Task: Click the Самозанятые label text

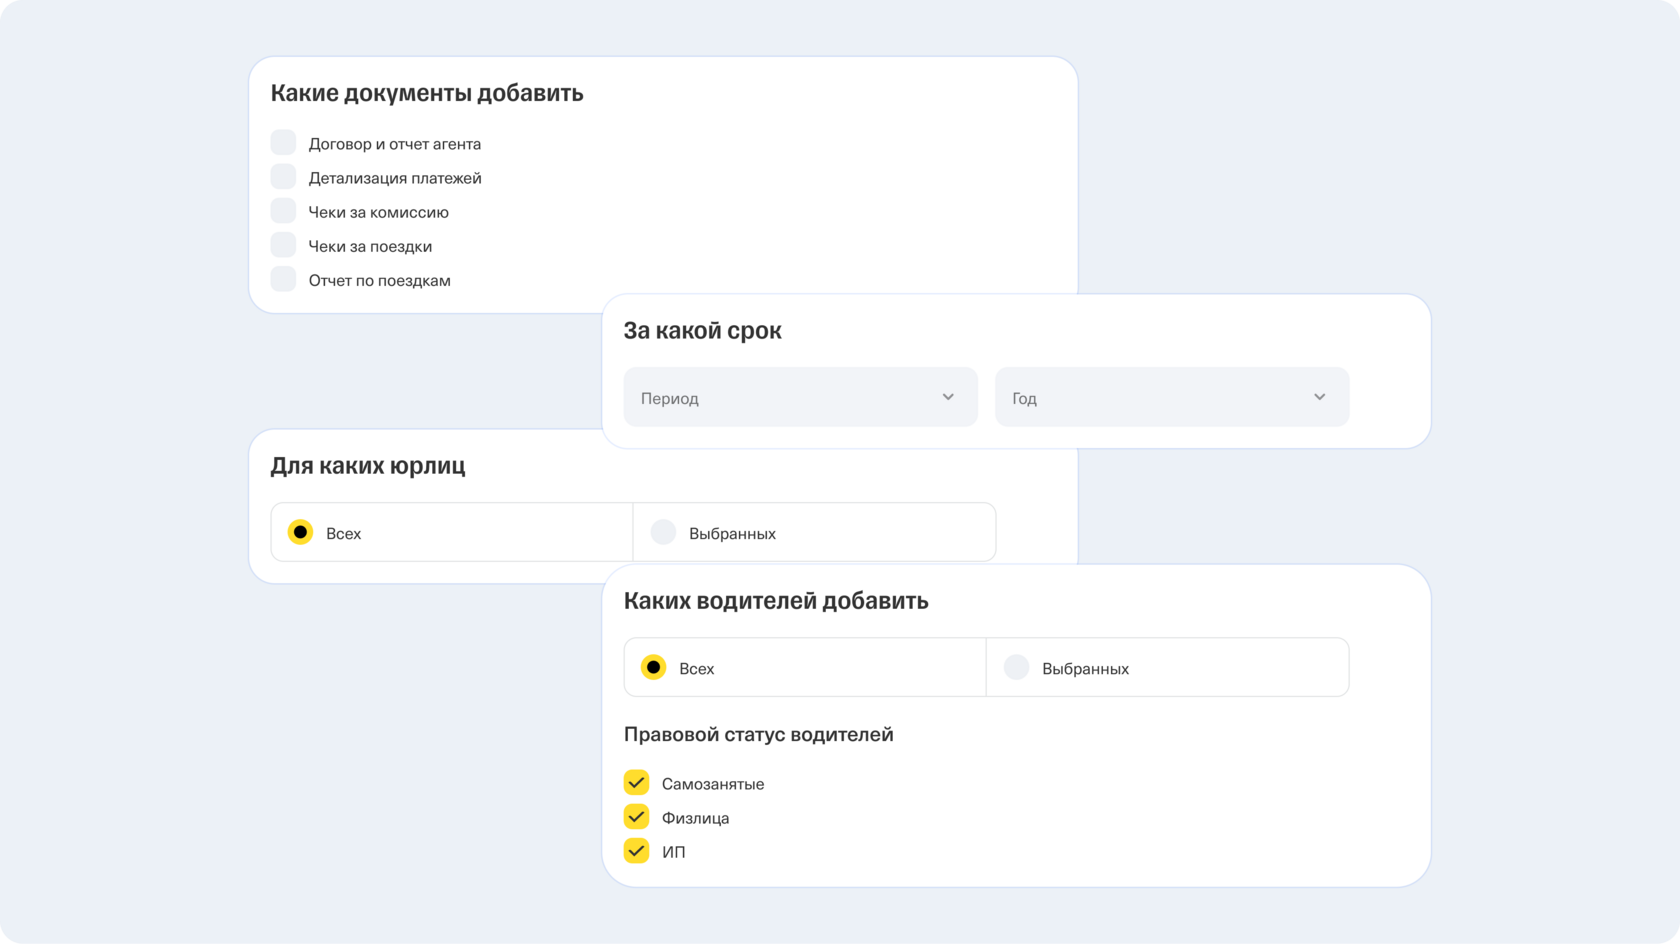Action: [x=712, y=784]
